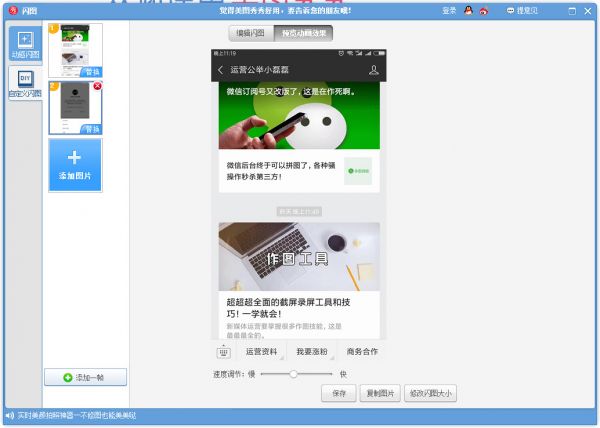Image resolution: width=600 pixels, height=428 pixels.
Task: Click the 慢 label of speed slider
Action: tap(251, 374)
